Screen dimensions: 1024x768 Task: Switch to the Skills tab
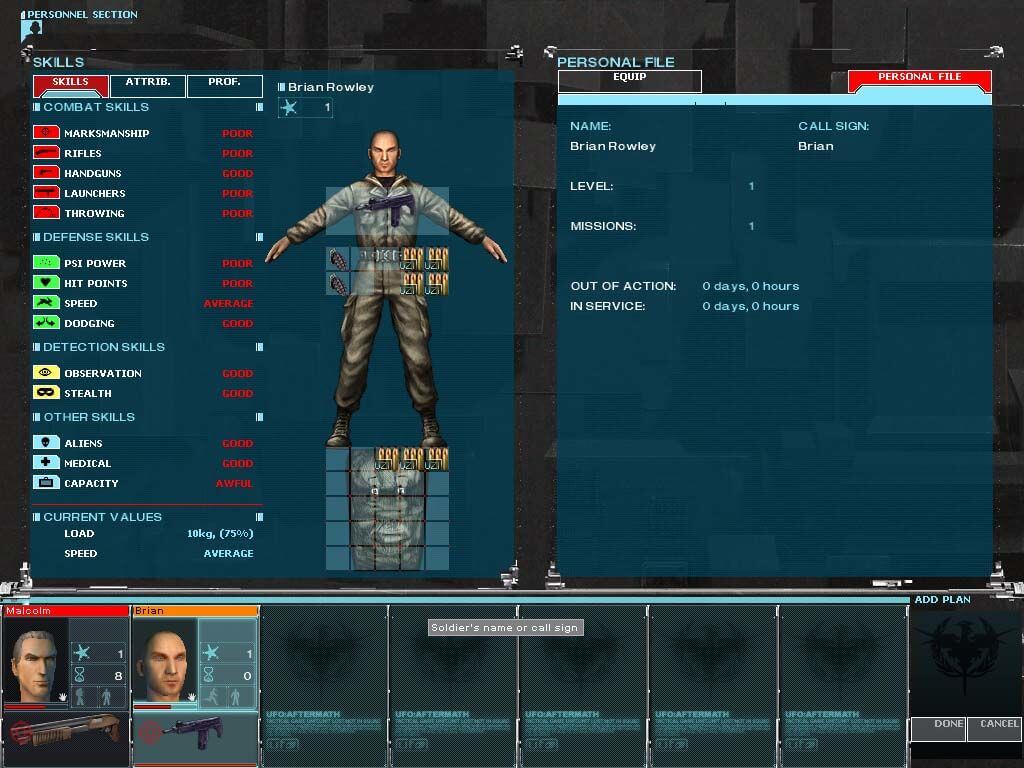click(71, 86)
